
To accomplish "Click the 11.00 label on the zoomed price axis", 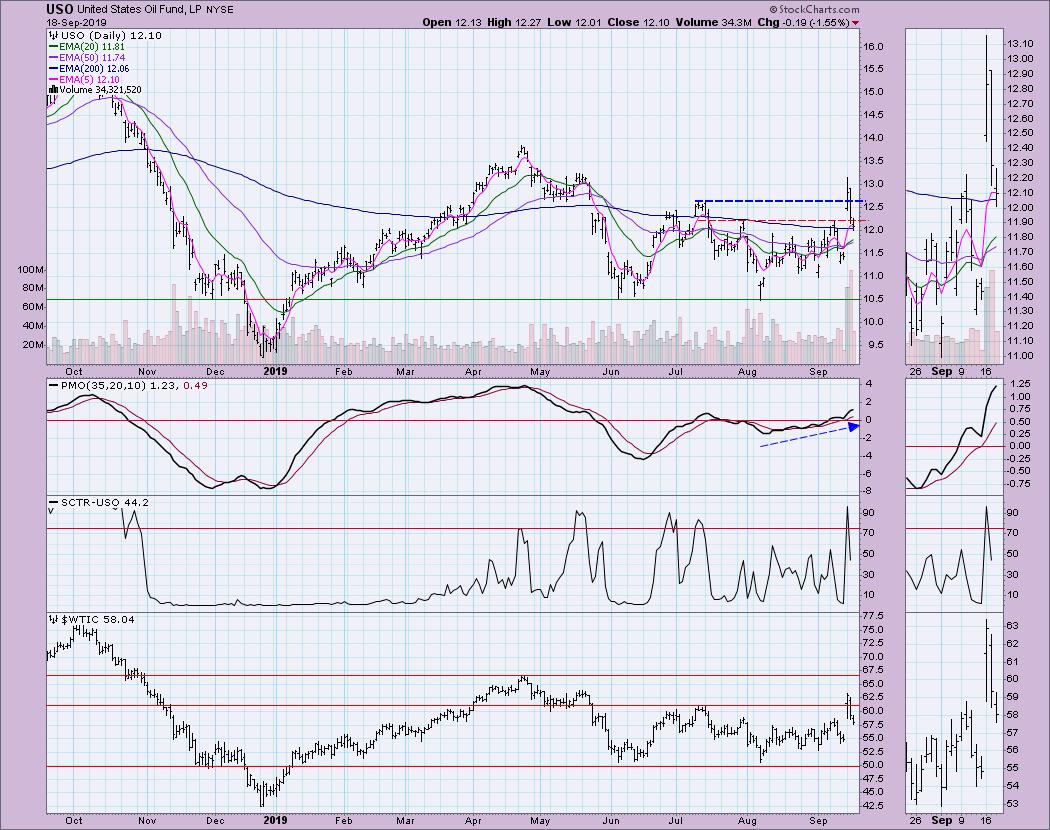I will click(x=1019, y=356).
